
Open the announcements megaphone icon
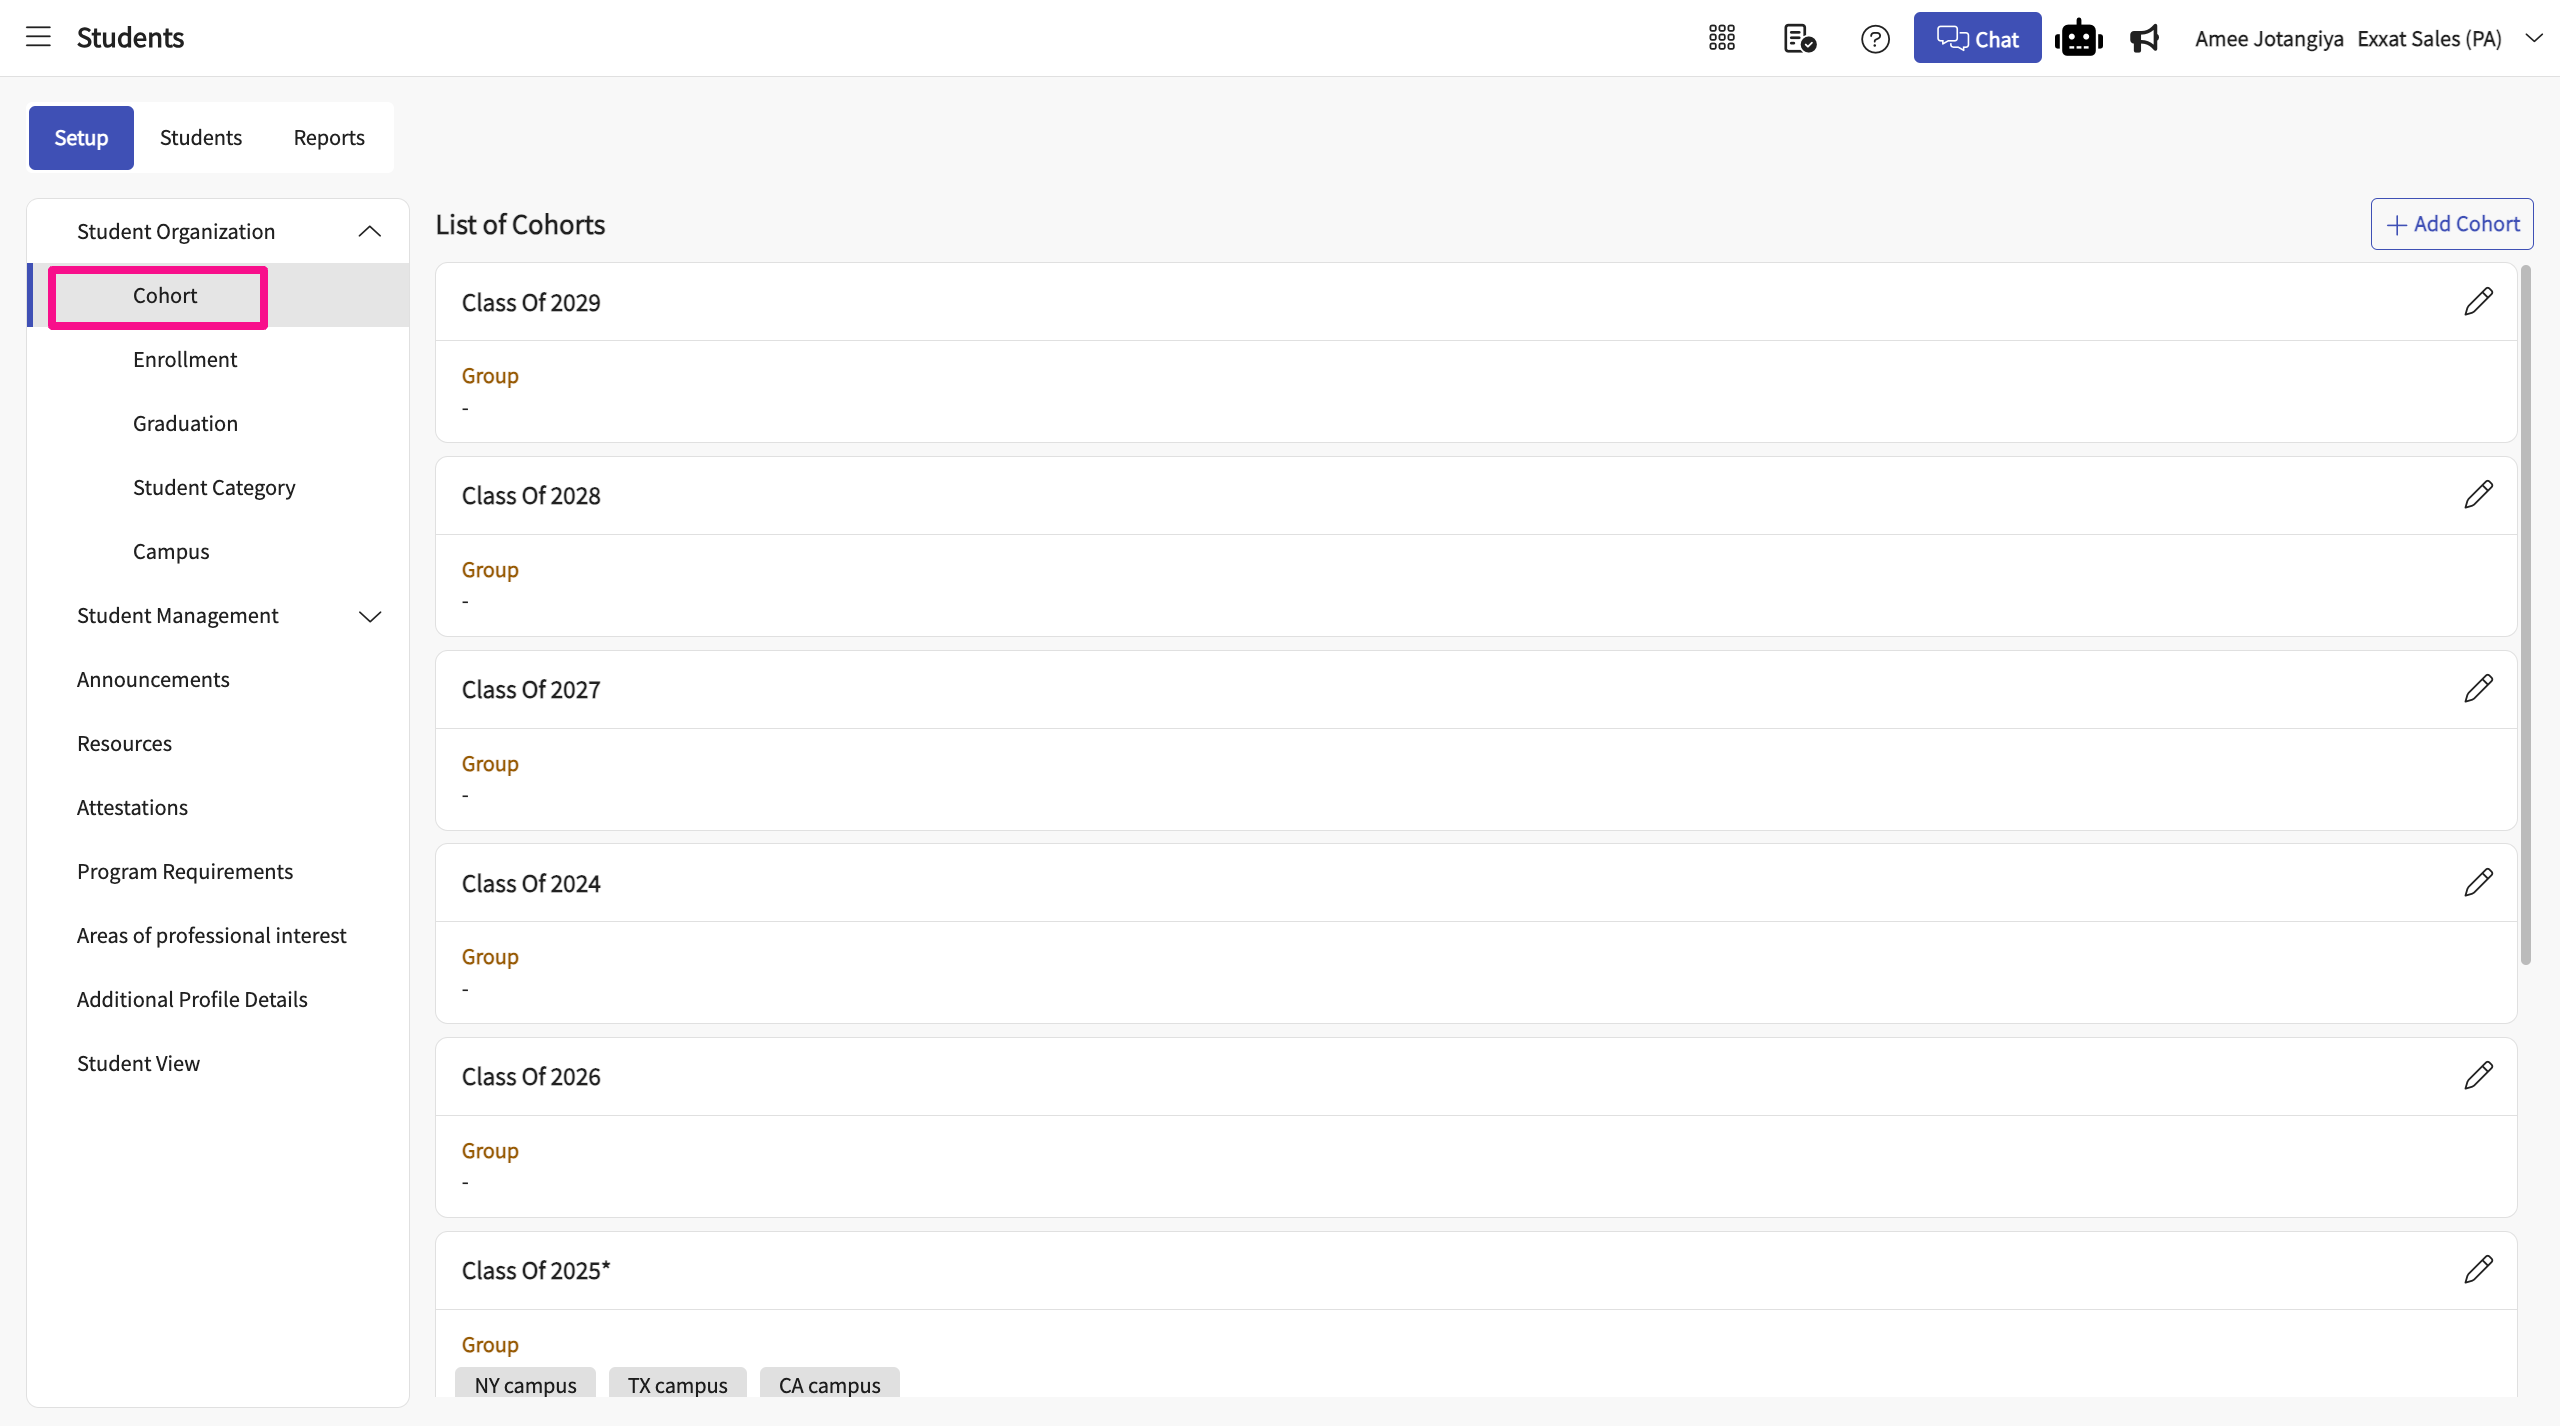pos(2144,38)
